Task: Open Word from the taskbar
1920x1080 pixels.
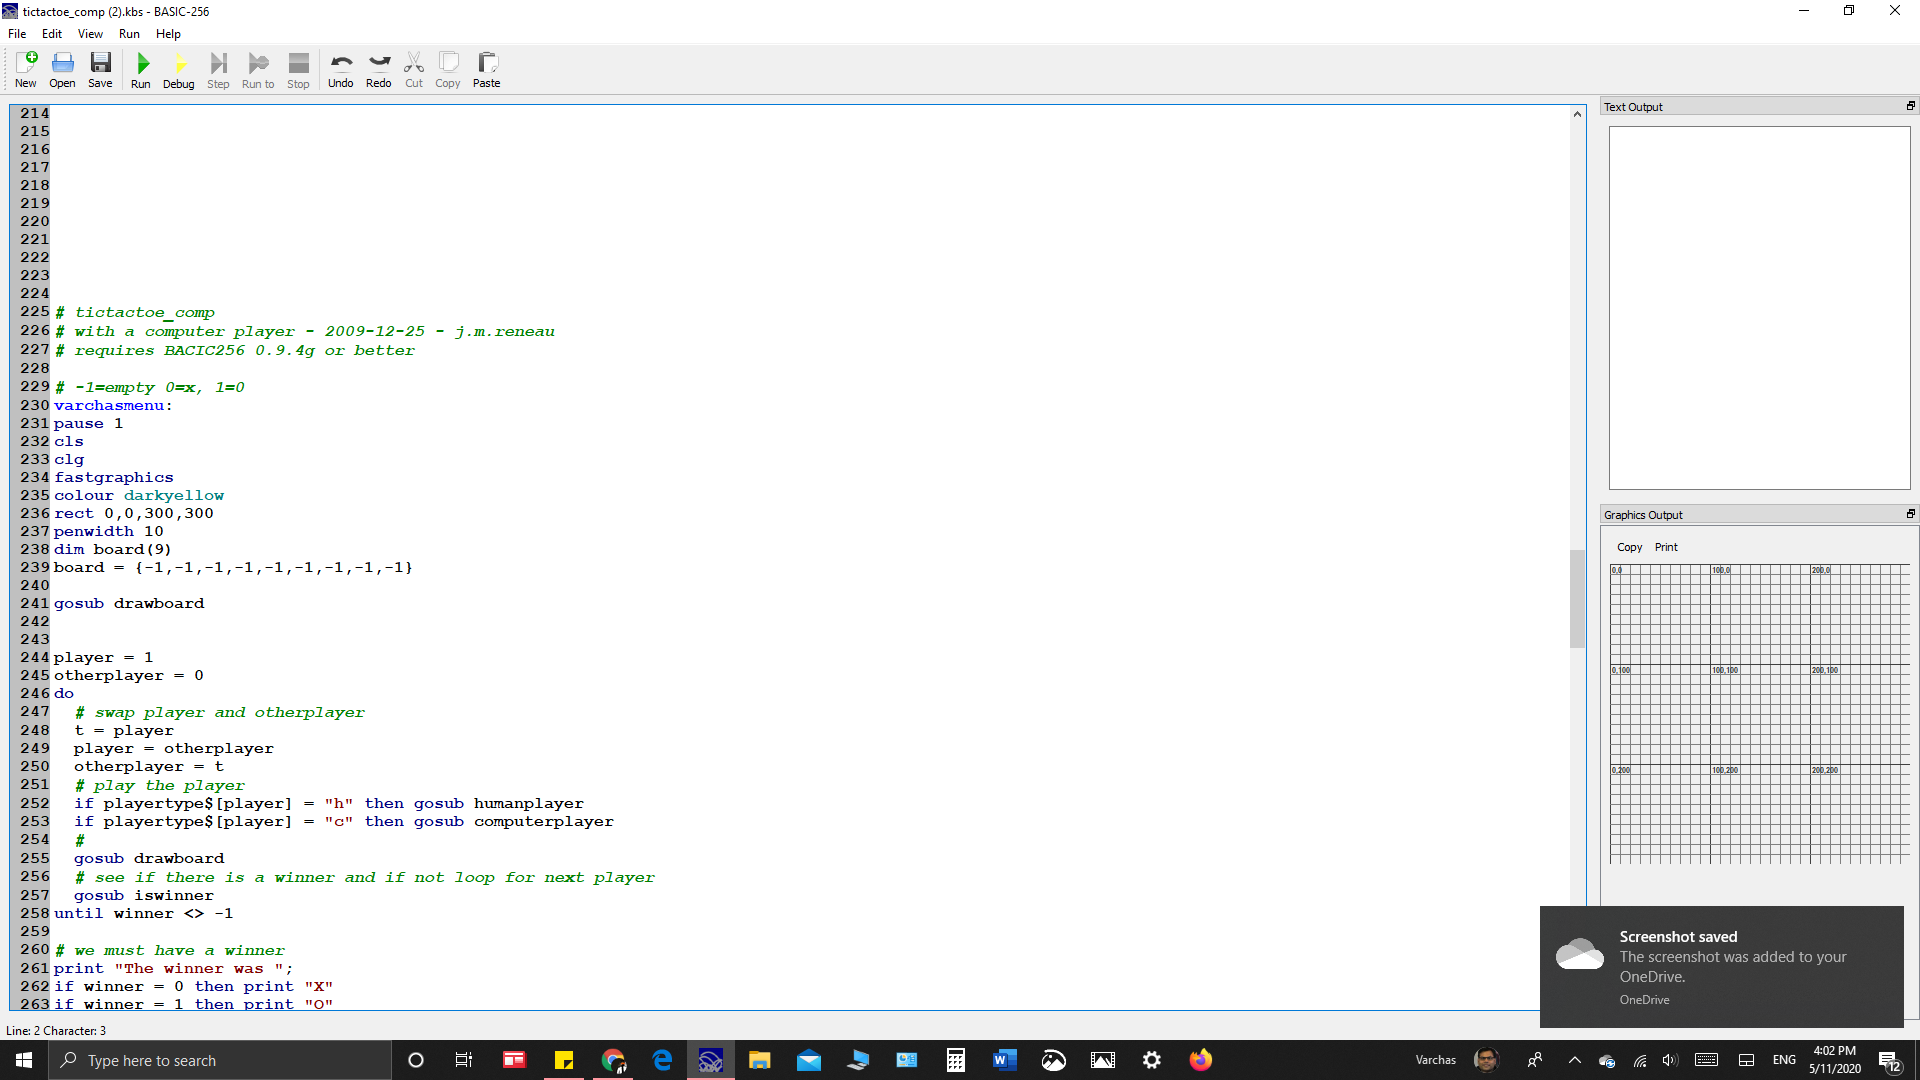Action: click(x=1005, y=1060)
